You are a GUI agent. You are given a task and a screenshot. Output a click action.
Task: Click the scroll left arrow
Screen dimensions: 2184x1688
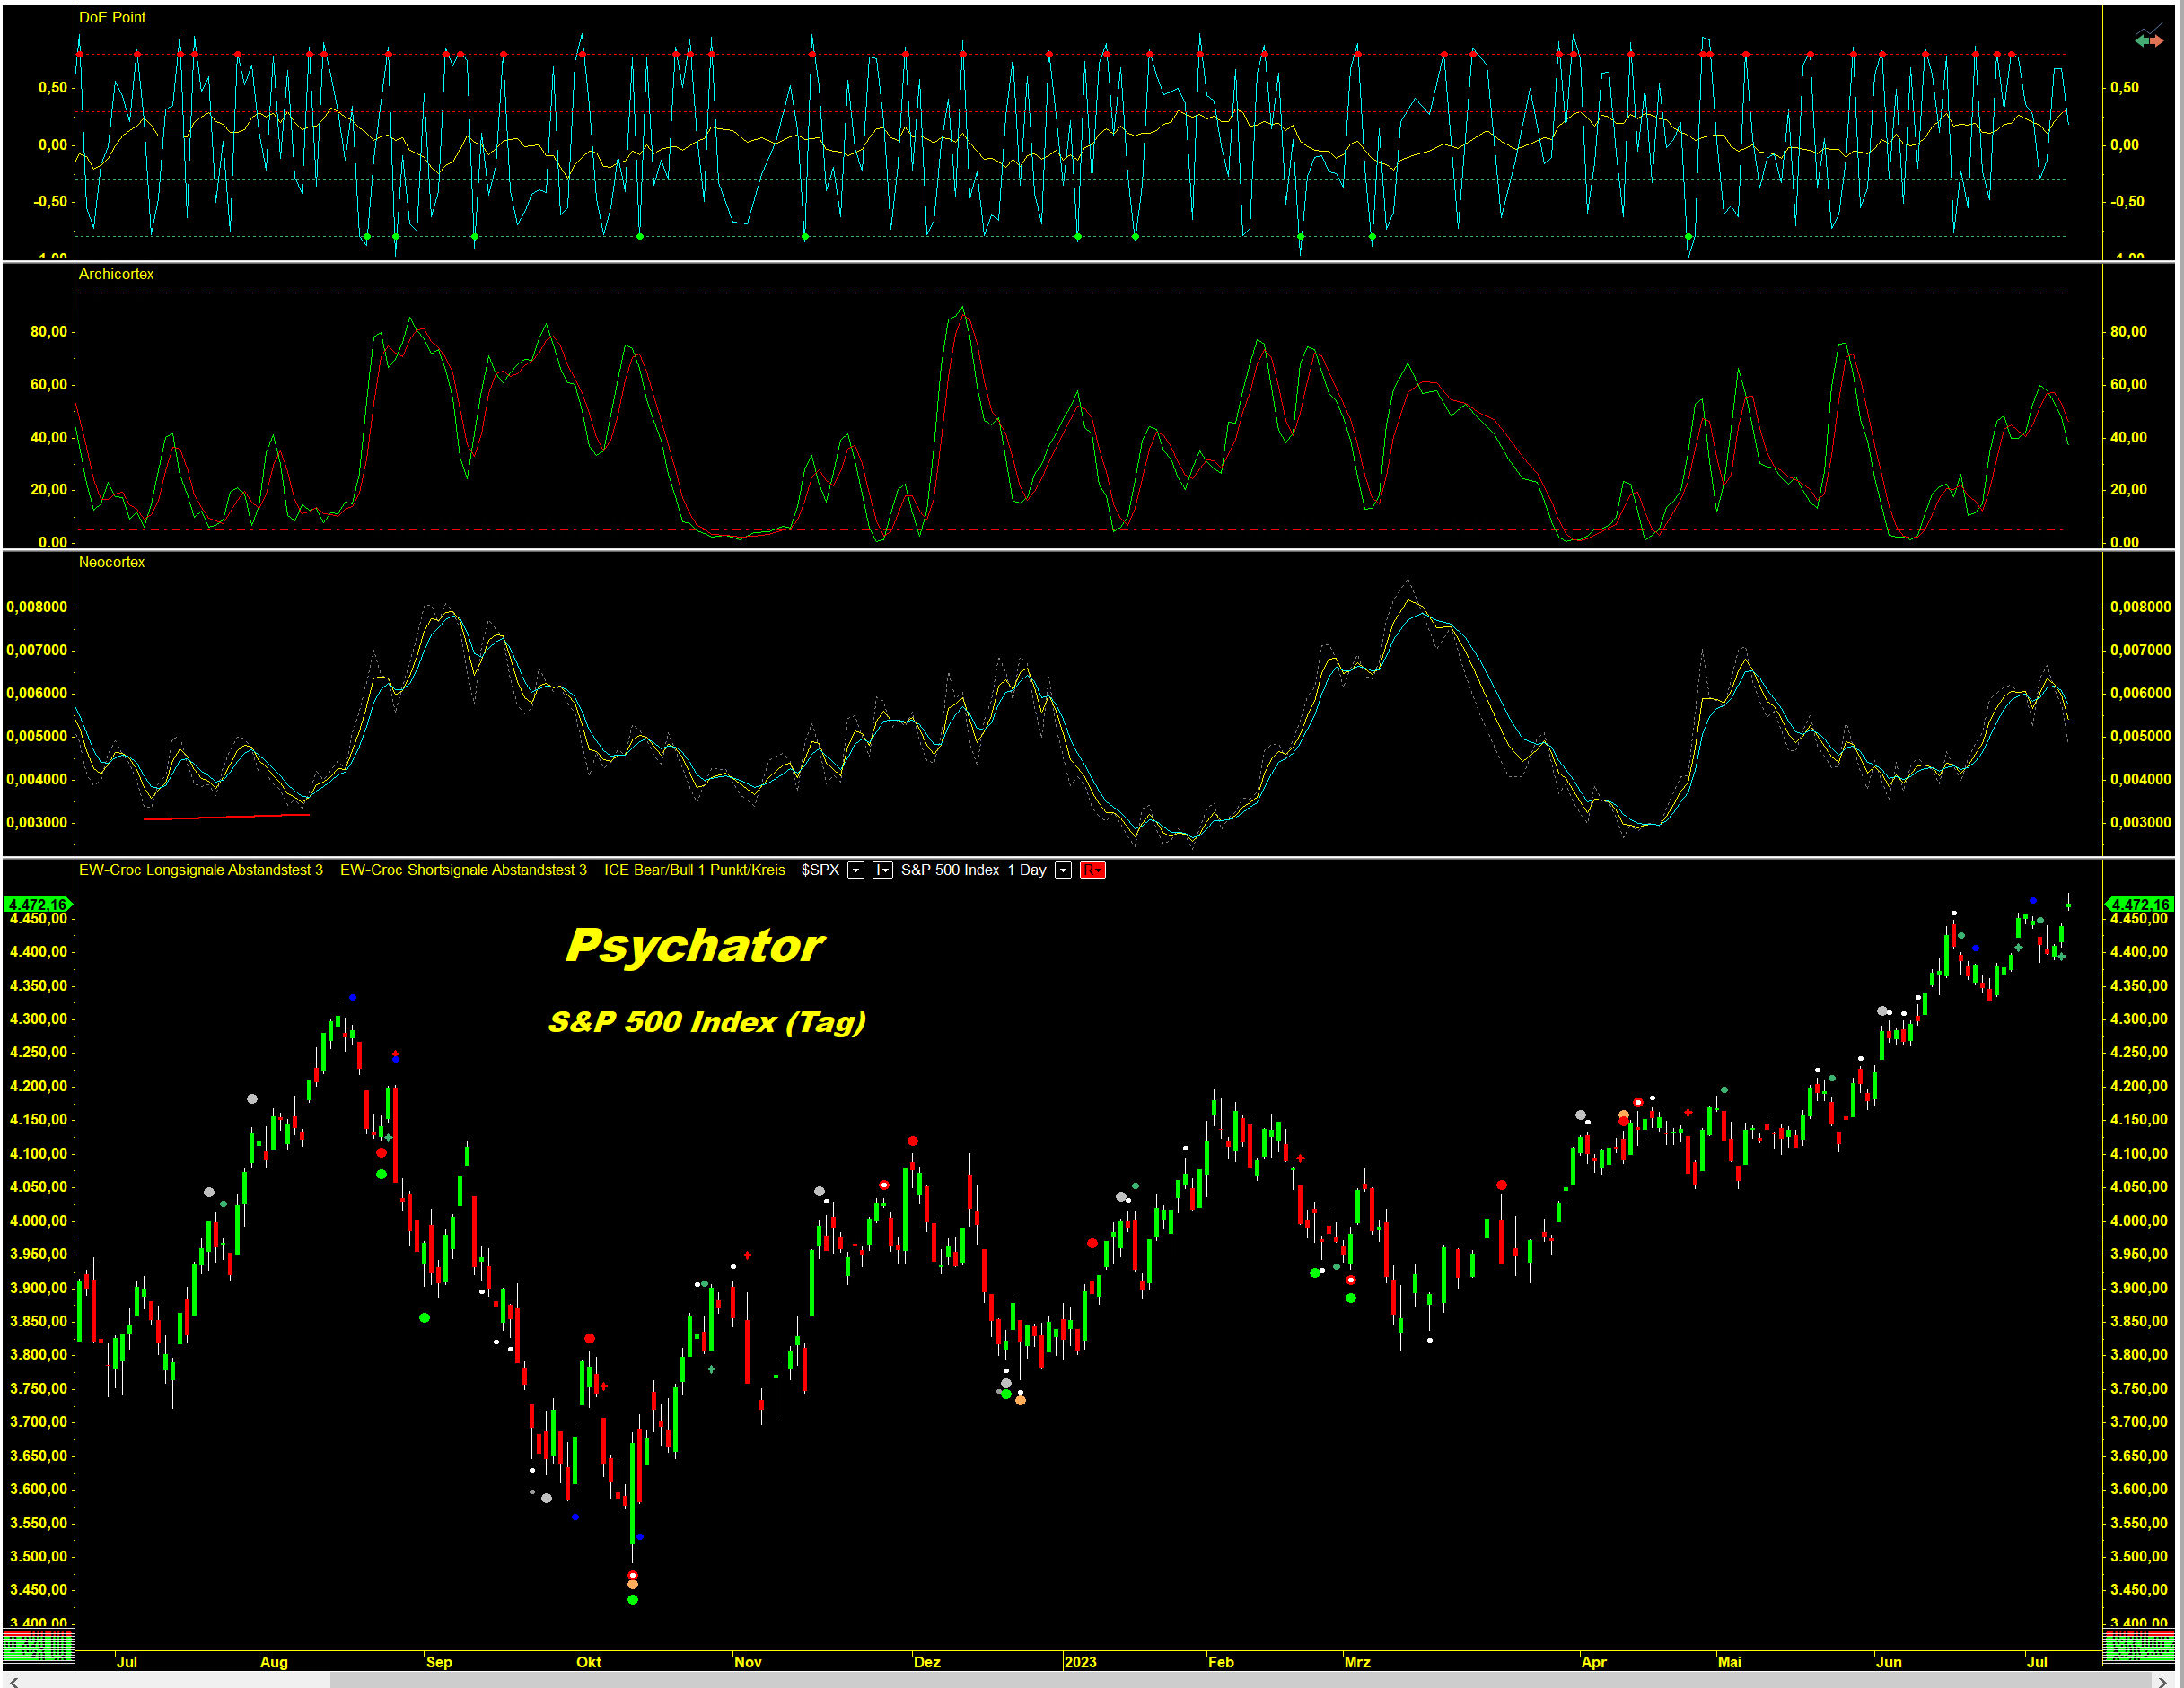pyautogui.click(x=13, y=1681)
